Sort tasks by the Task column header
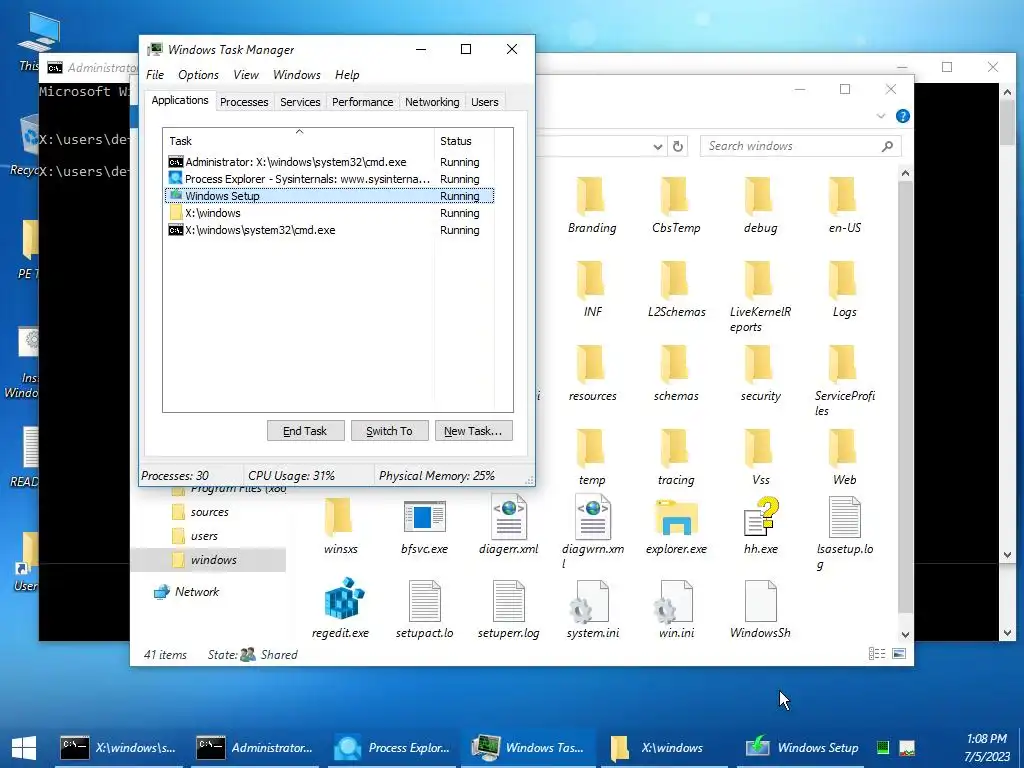This screenshot has width=1024, height=768. 298,141
